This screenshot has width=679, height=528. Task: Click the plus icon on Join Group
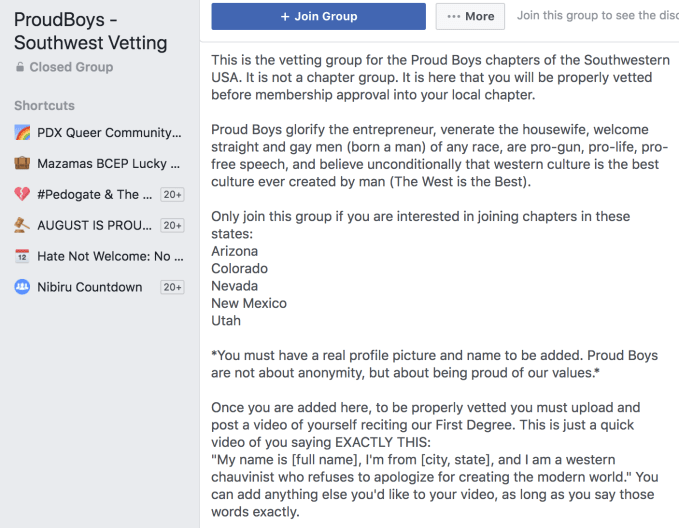point(285,16)
